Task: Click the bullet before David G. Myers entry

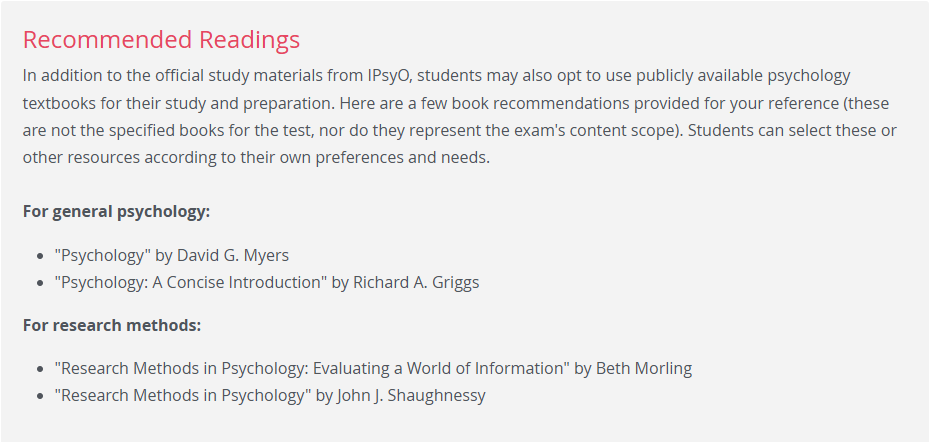Action: [40, 257]
